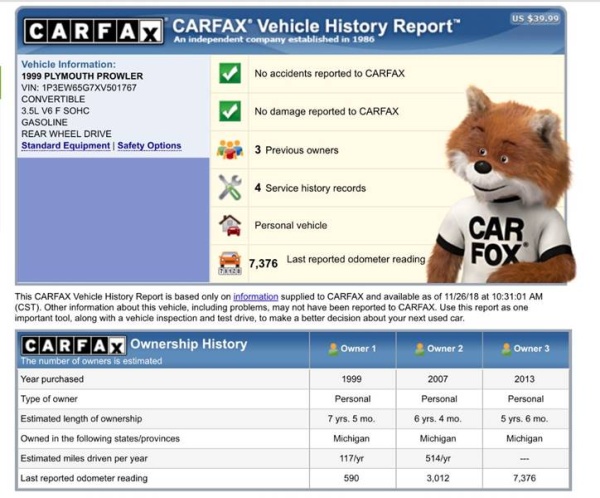Click the CARFAX logo in header
This screenshot has width=600, height=498.
point(93,32)
